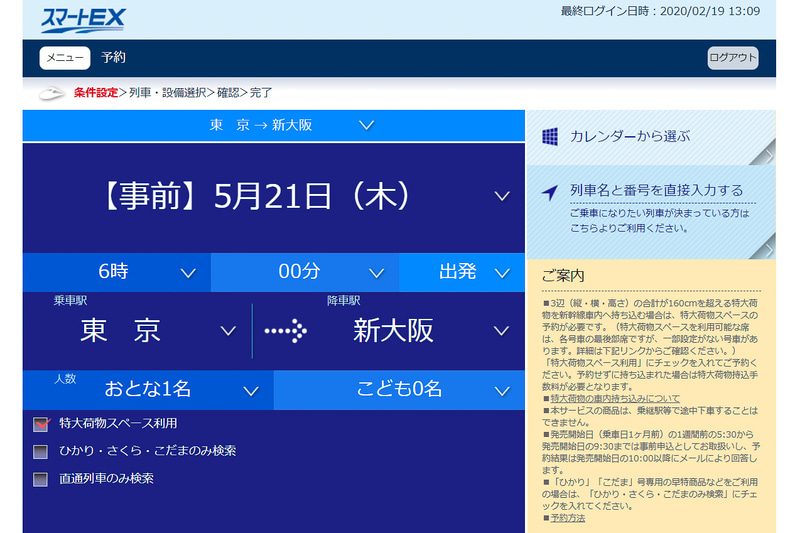Enable ひかり・さくら・こだまのみ検索 checkbox
This screenshot has width=800, height=533.
[40, 451]
